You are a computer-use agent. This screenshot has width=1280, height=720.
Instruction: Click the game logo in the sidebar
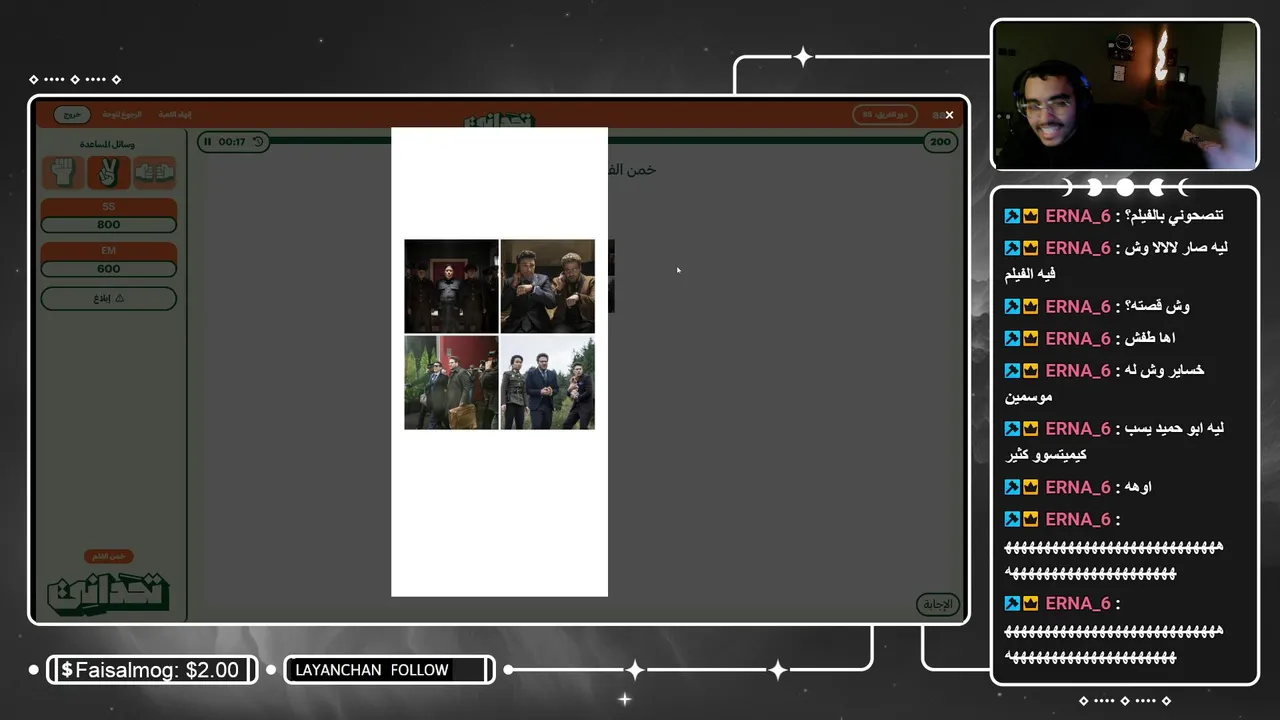pos(109,593)
